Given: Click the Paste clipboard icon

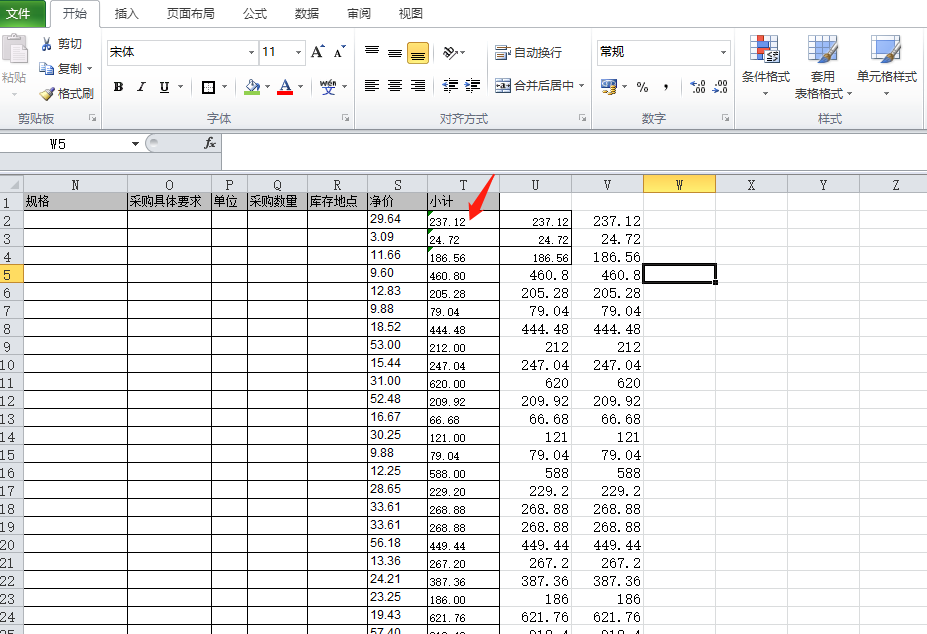Looking at the screenshot, I should [15, 49].
